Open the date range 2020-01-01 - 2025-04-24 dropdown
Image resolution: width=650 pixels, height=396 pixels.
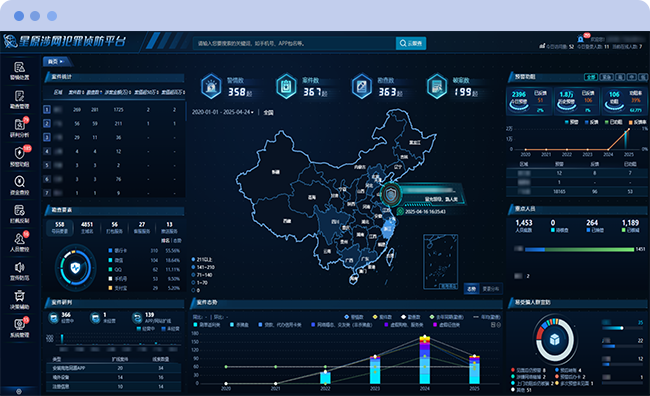(223, 112)
